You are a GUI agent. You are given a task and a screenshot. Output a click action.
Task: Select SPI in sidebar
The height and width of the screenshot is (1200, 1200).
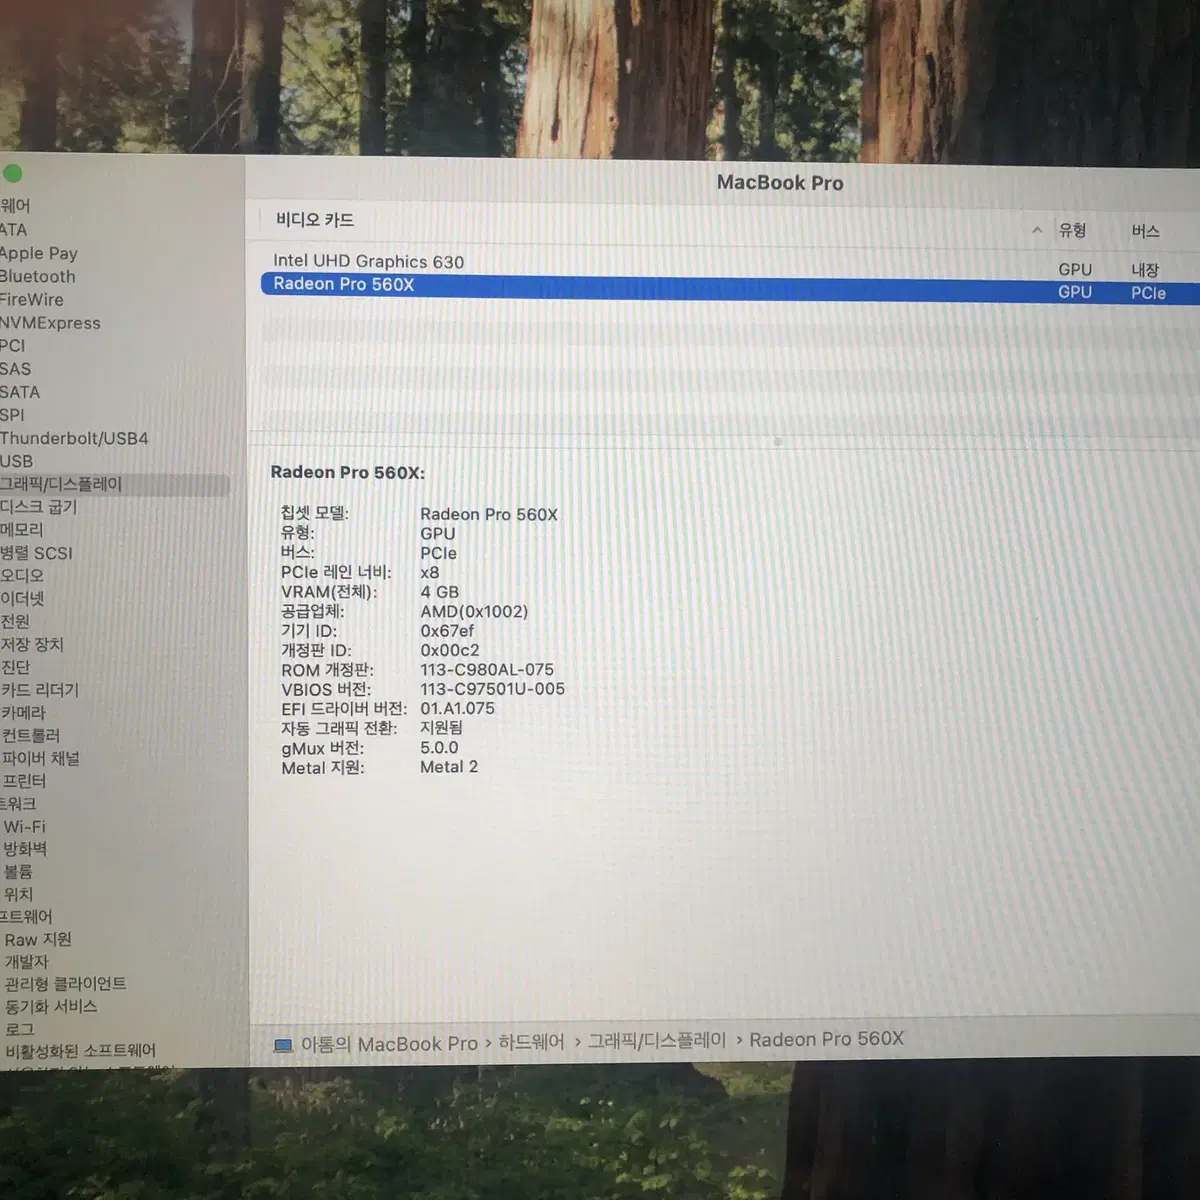pos(12,415)
